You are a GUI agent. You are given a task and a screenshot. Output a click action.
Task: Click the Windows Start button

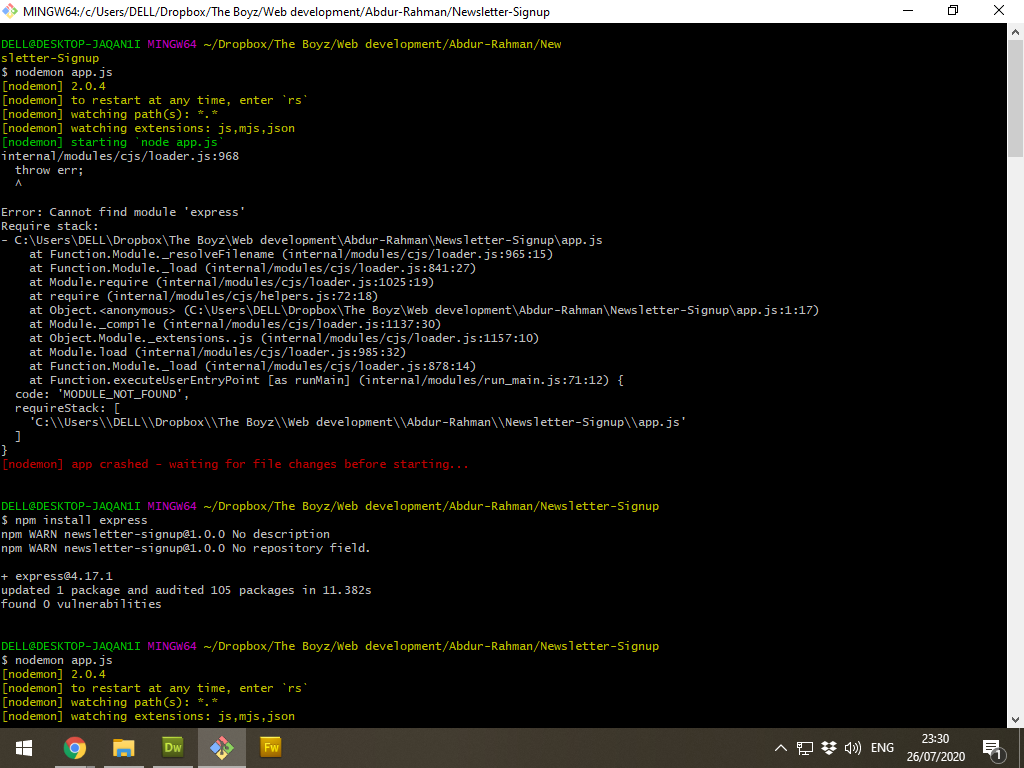click(x=22, y=746)
